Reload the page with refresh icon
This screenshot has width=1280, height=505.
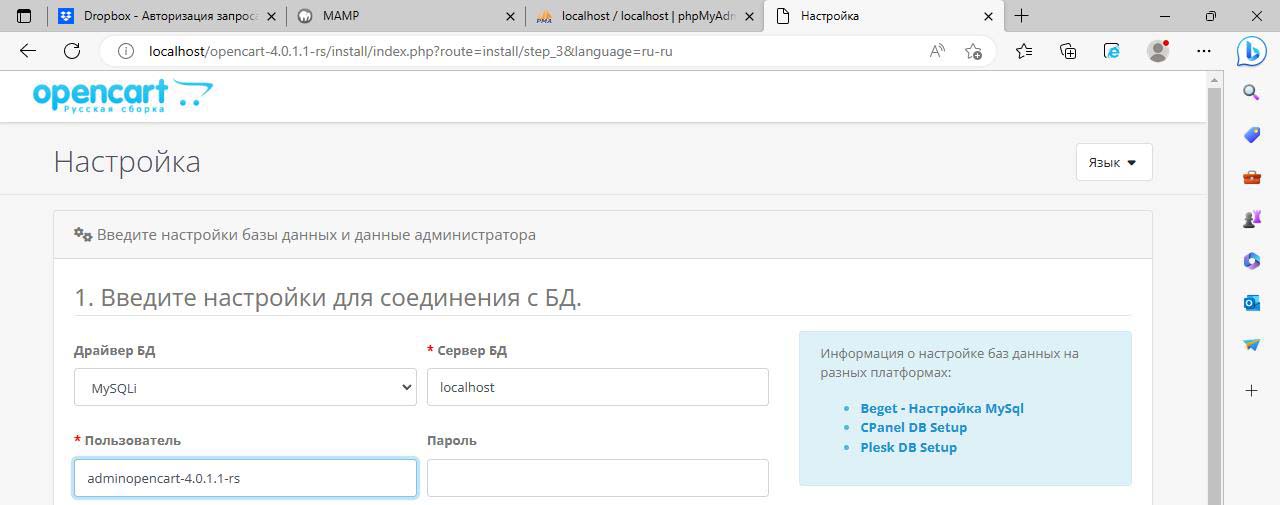pyautogui.click(x=72, y=51)
